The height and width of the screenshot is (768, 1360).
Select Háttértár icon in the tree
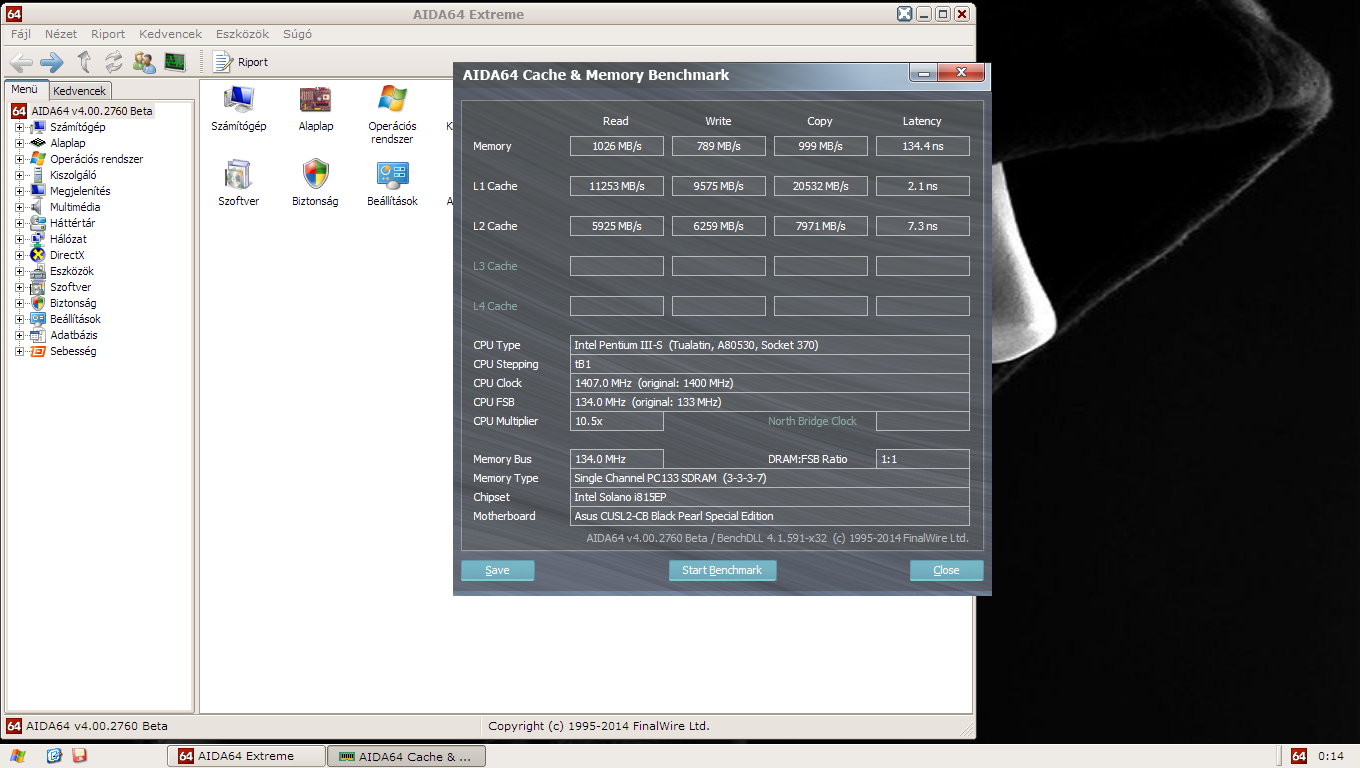pos(38,223)
